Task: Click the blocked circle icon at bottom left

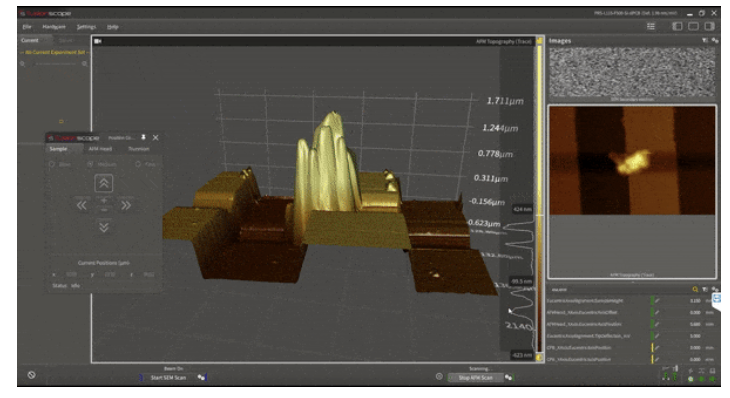Action: tap(31, 375)
